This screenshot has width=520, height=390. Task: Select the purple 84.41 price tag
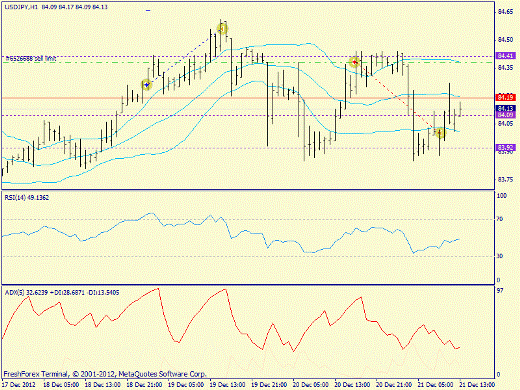click(x=506, y=56)
